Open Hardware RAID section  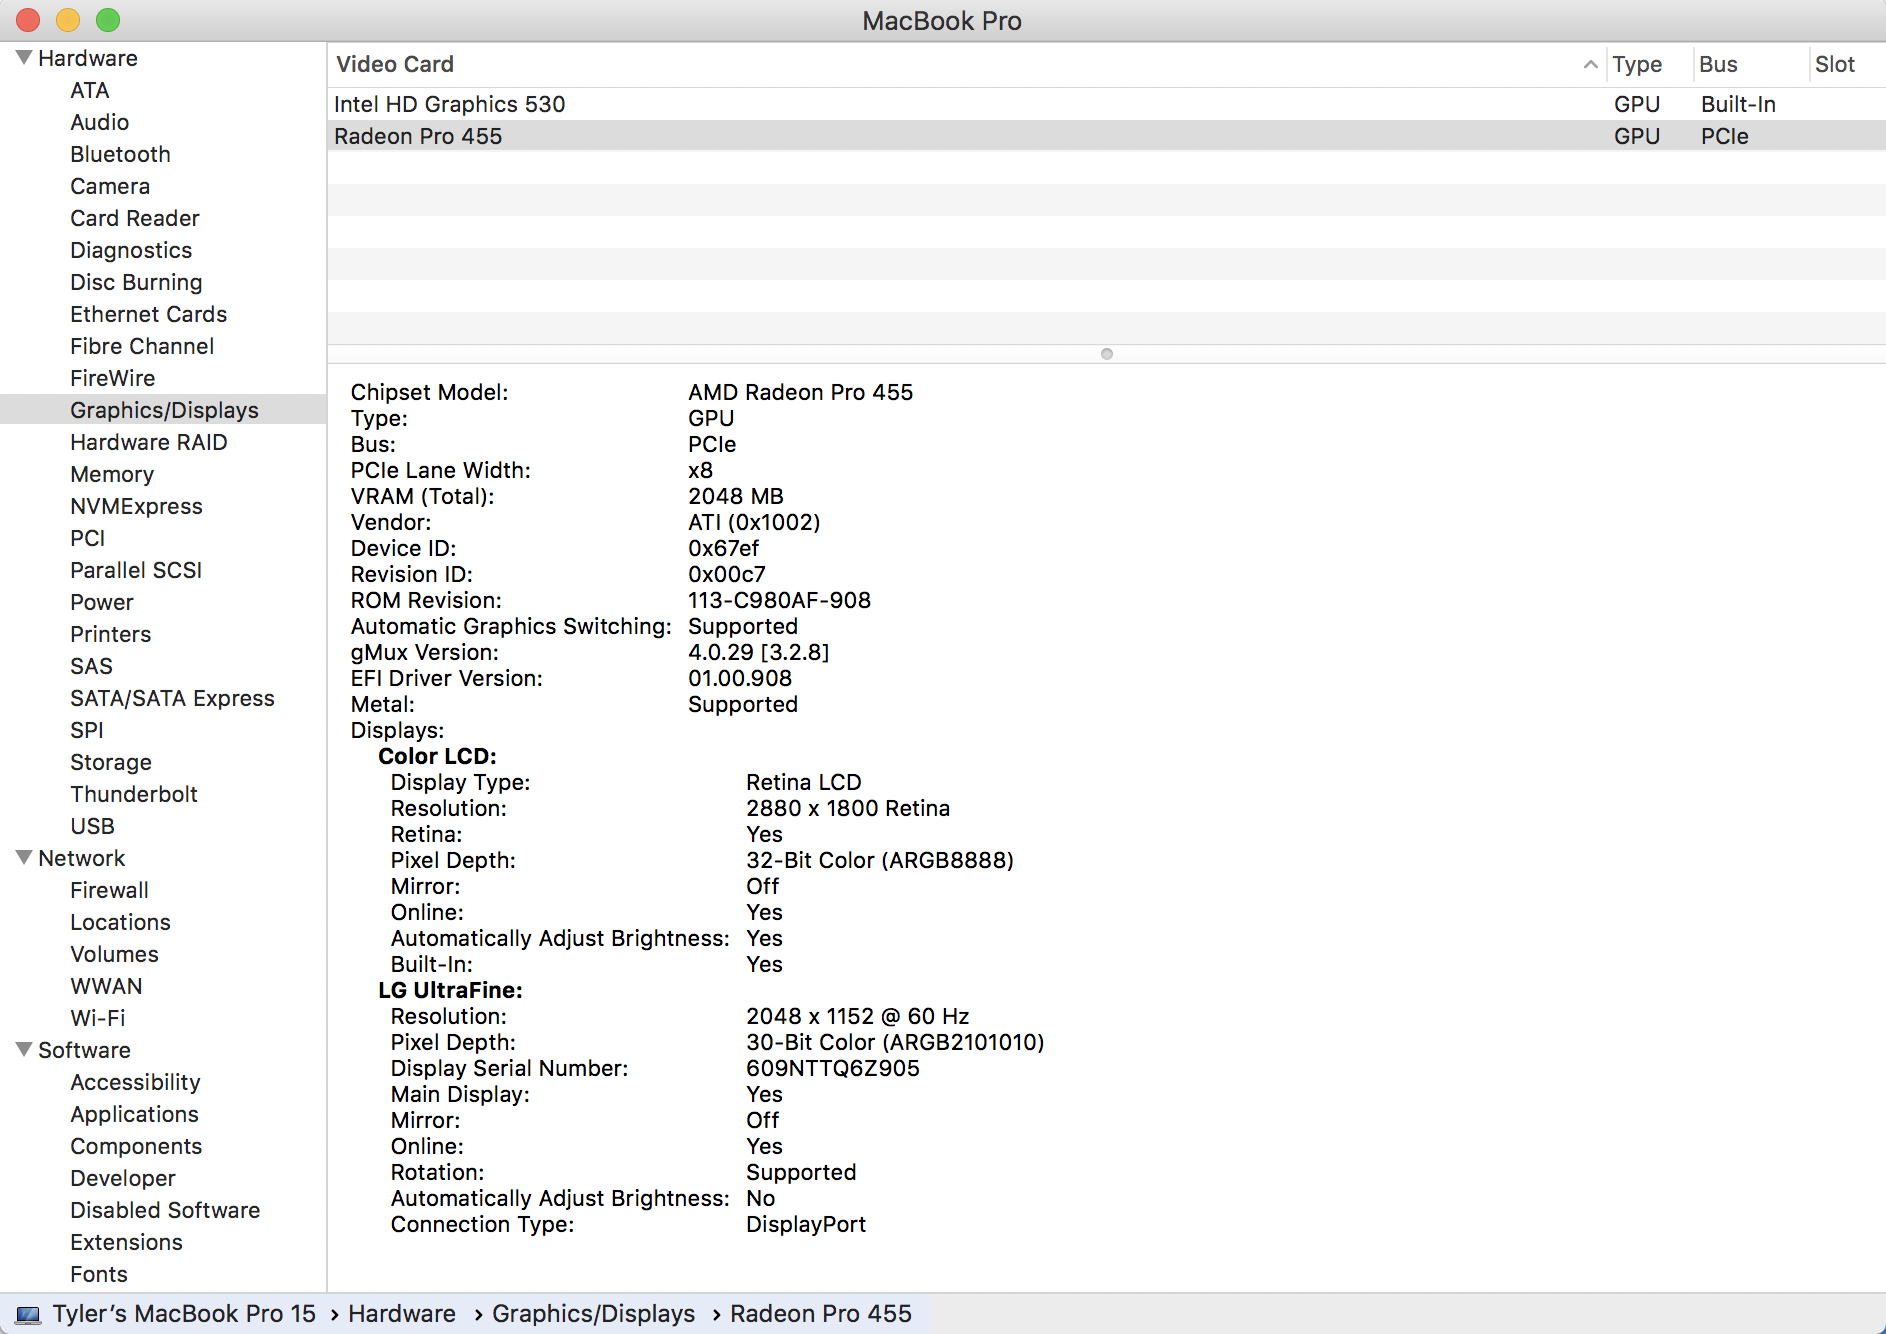[149, 442]
